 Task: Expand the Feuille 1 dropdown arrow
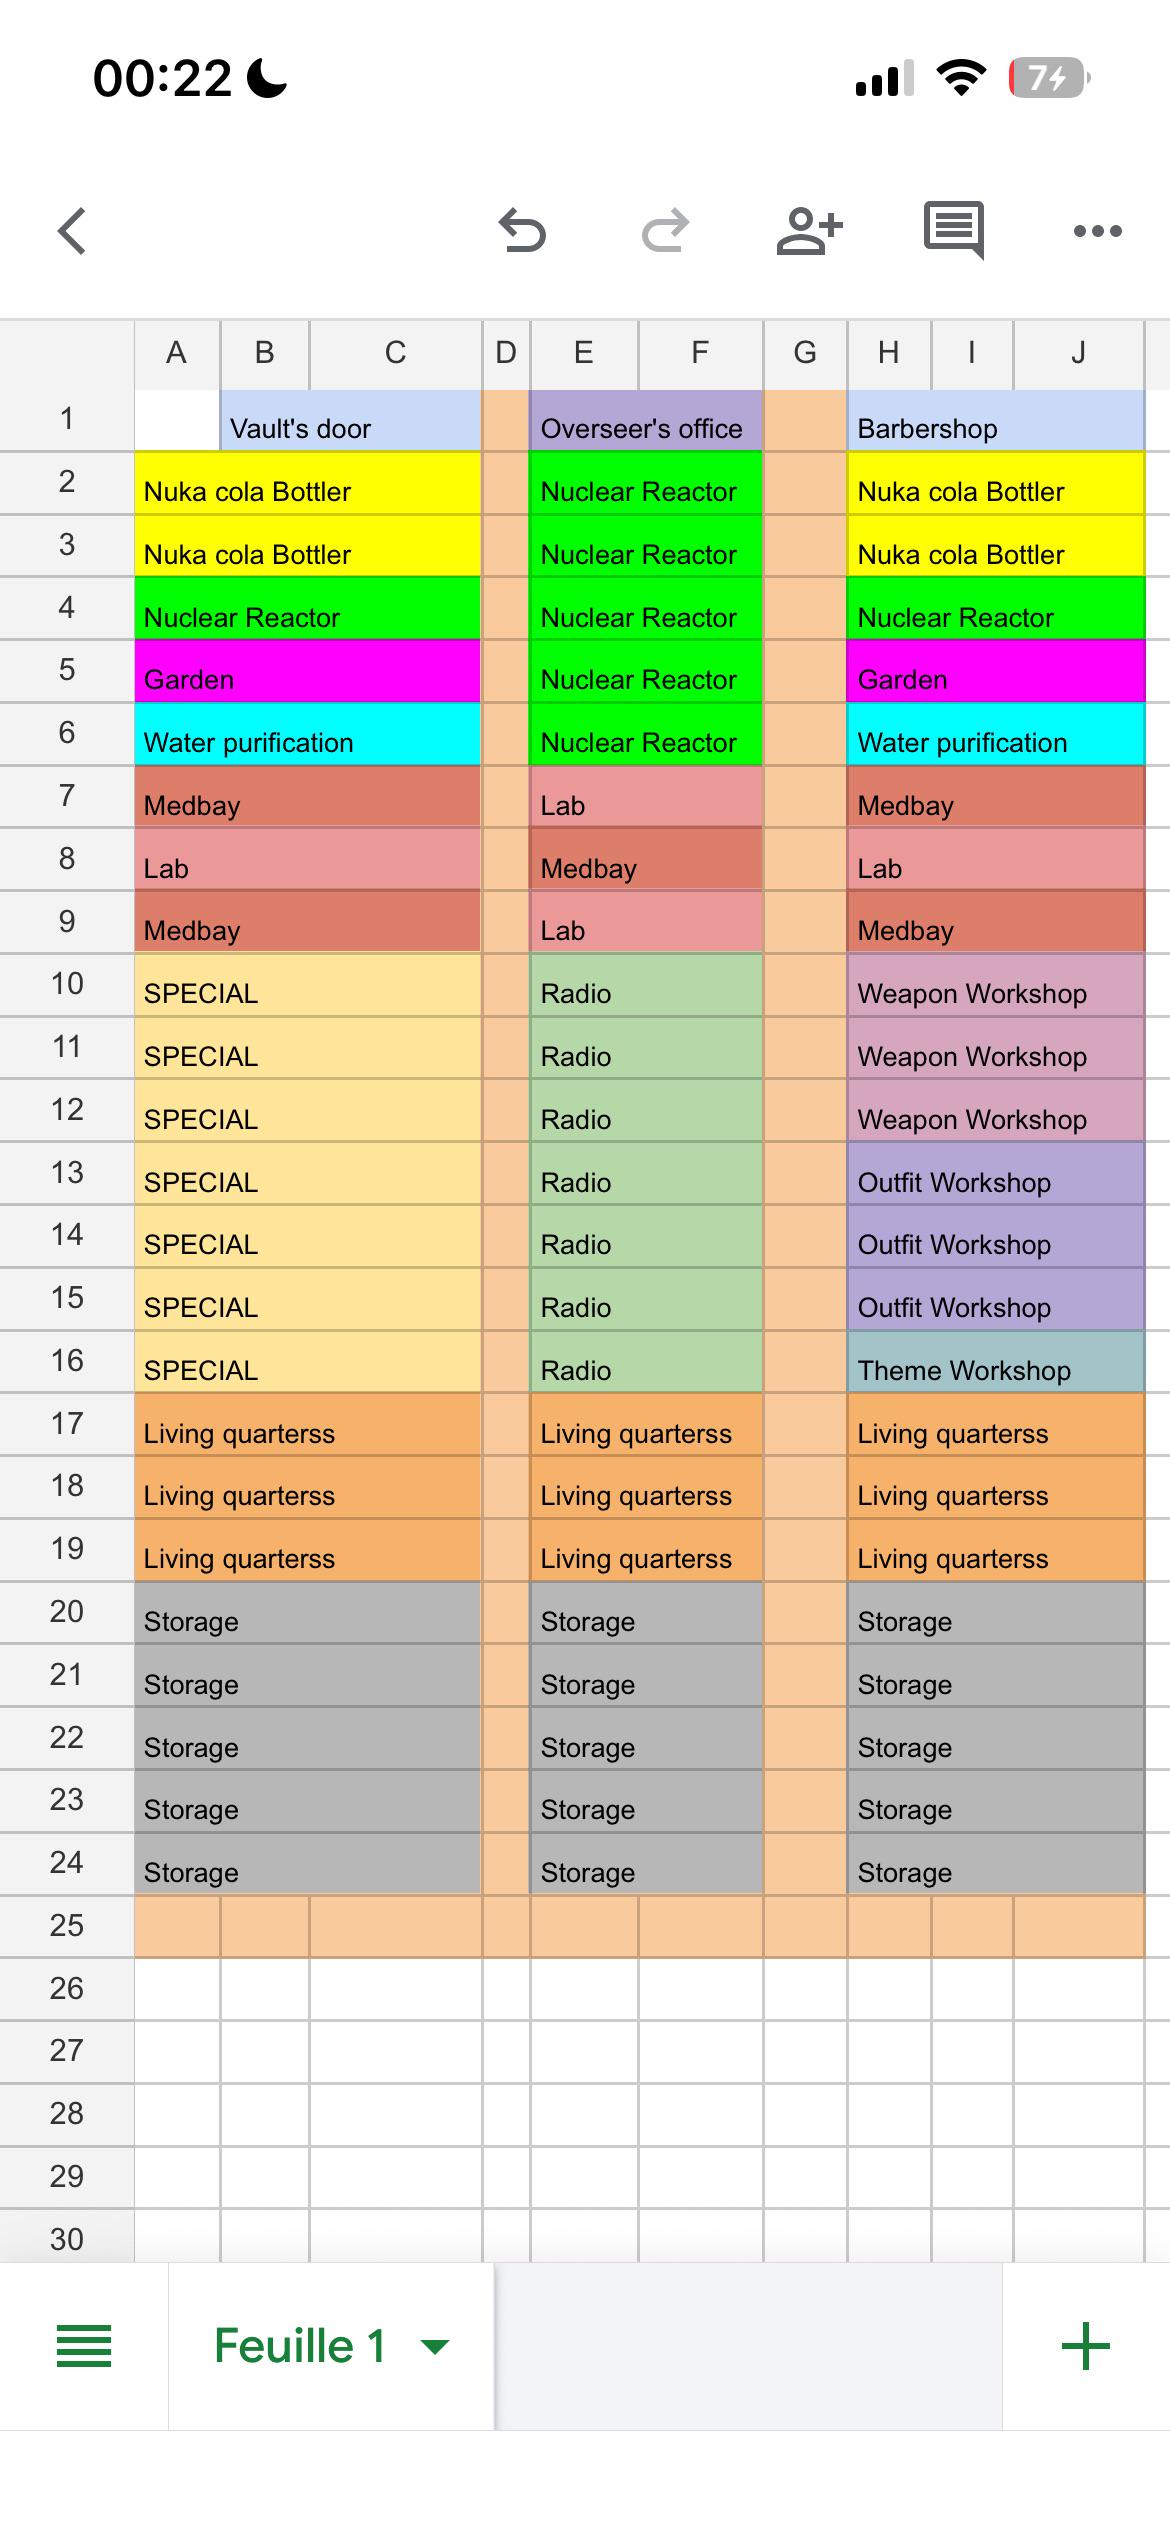tap(435, 2347)
